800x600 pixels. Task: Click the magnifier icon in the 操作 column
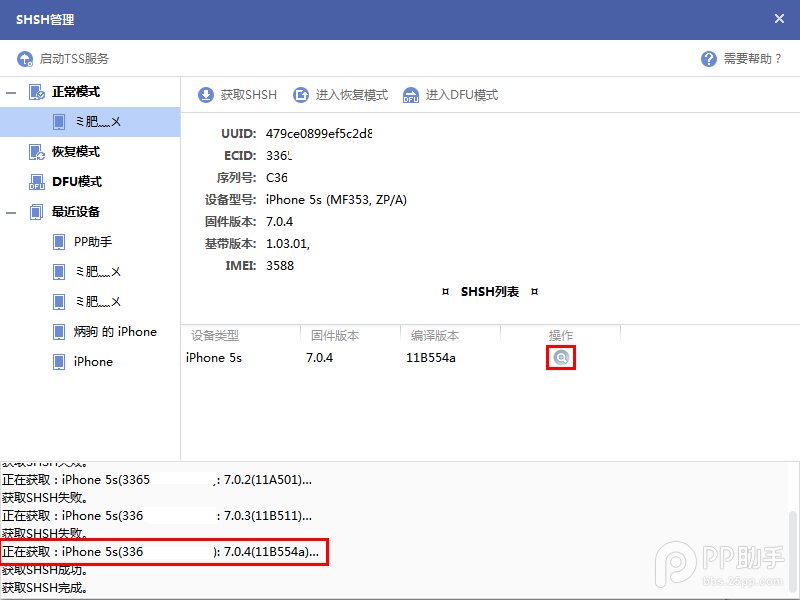pyautogui.click(x=560, y=356)
